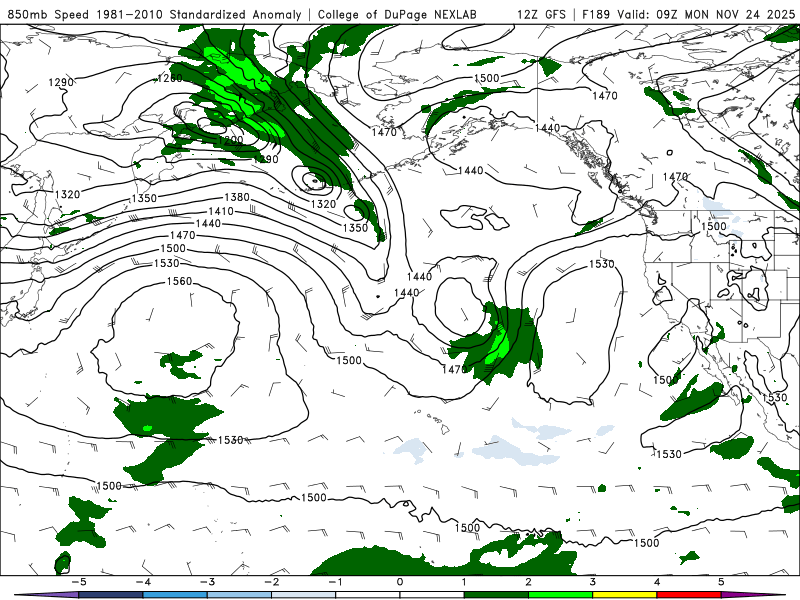This screenshot has width=800, height=600.
Task: Select the blue -4 to -3 colorbar segment
Action: click(x=175, y=595)
